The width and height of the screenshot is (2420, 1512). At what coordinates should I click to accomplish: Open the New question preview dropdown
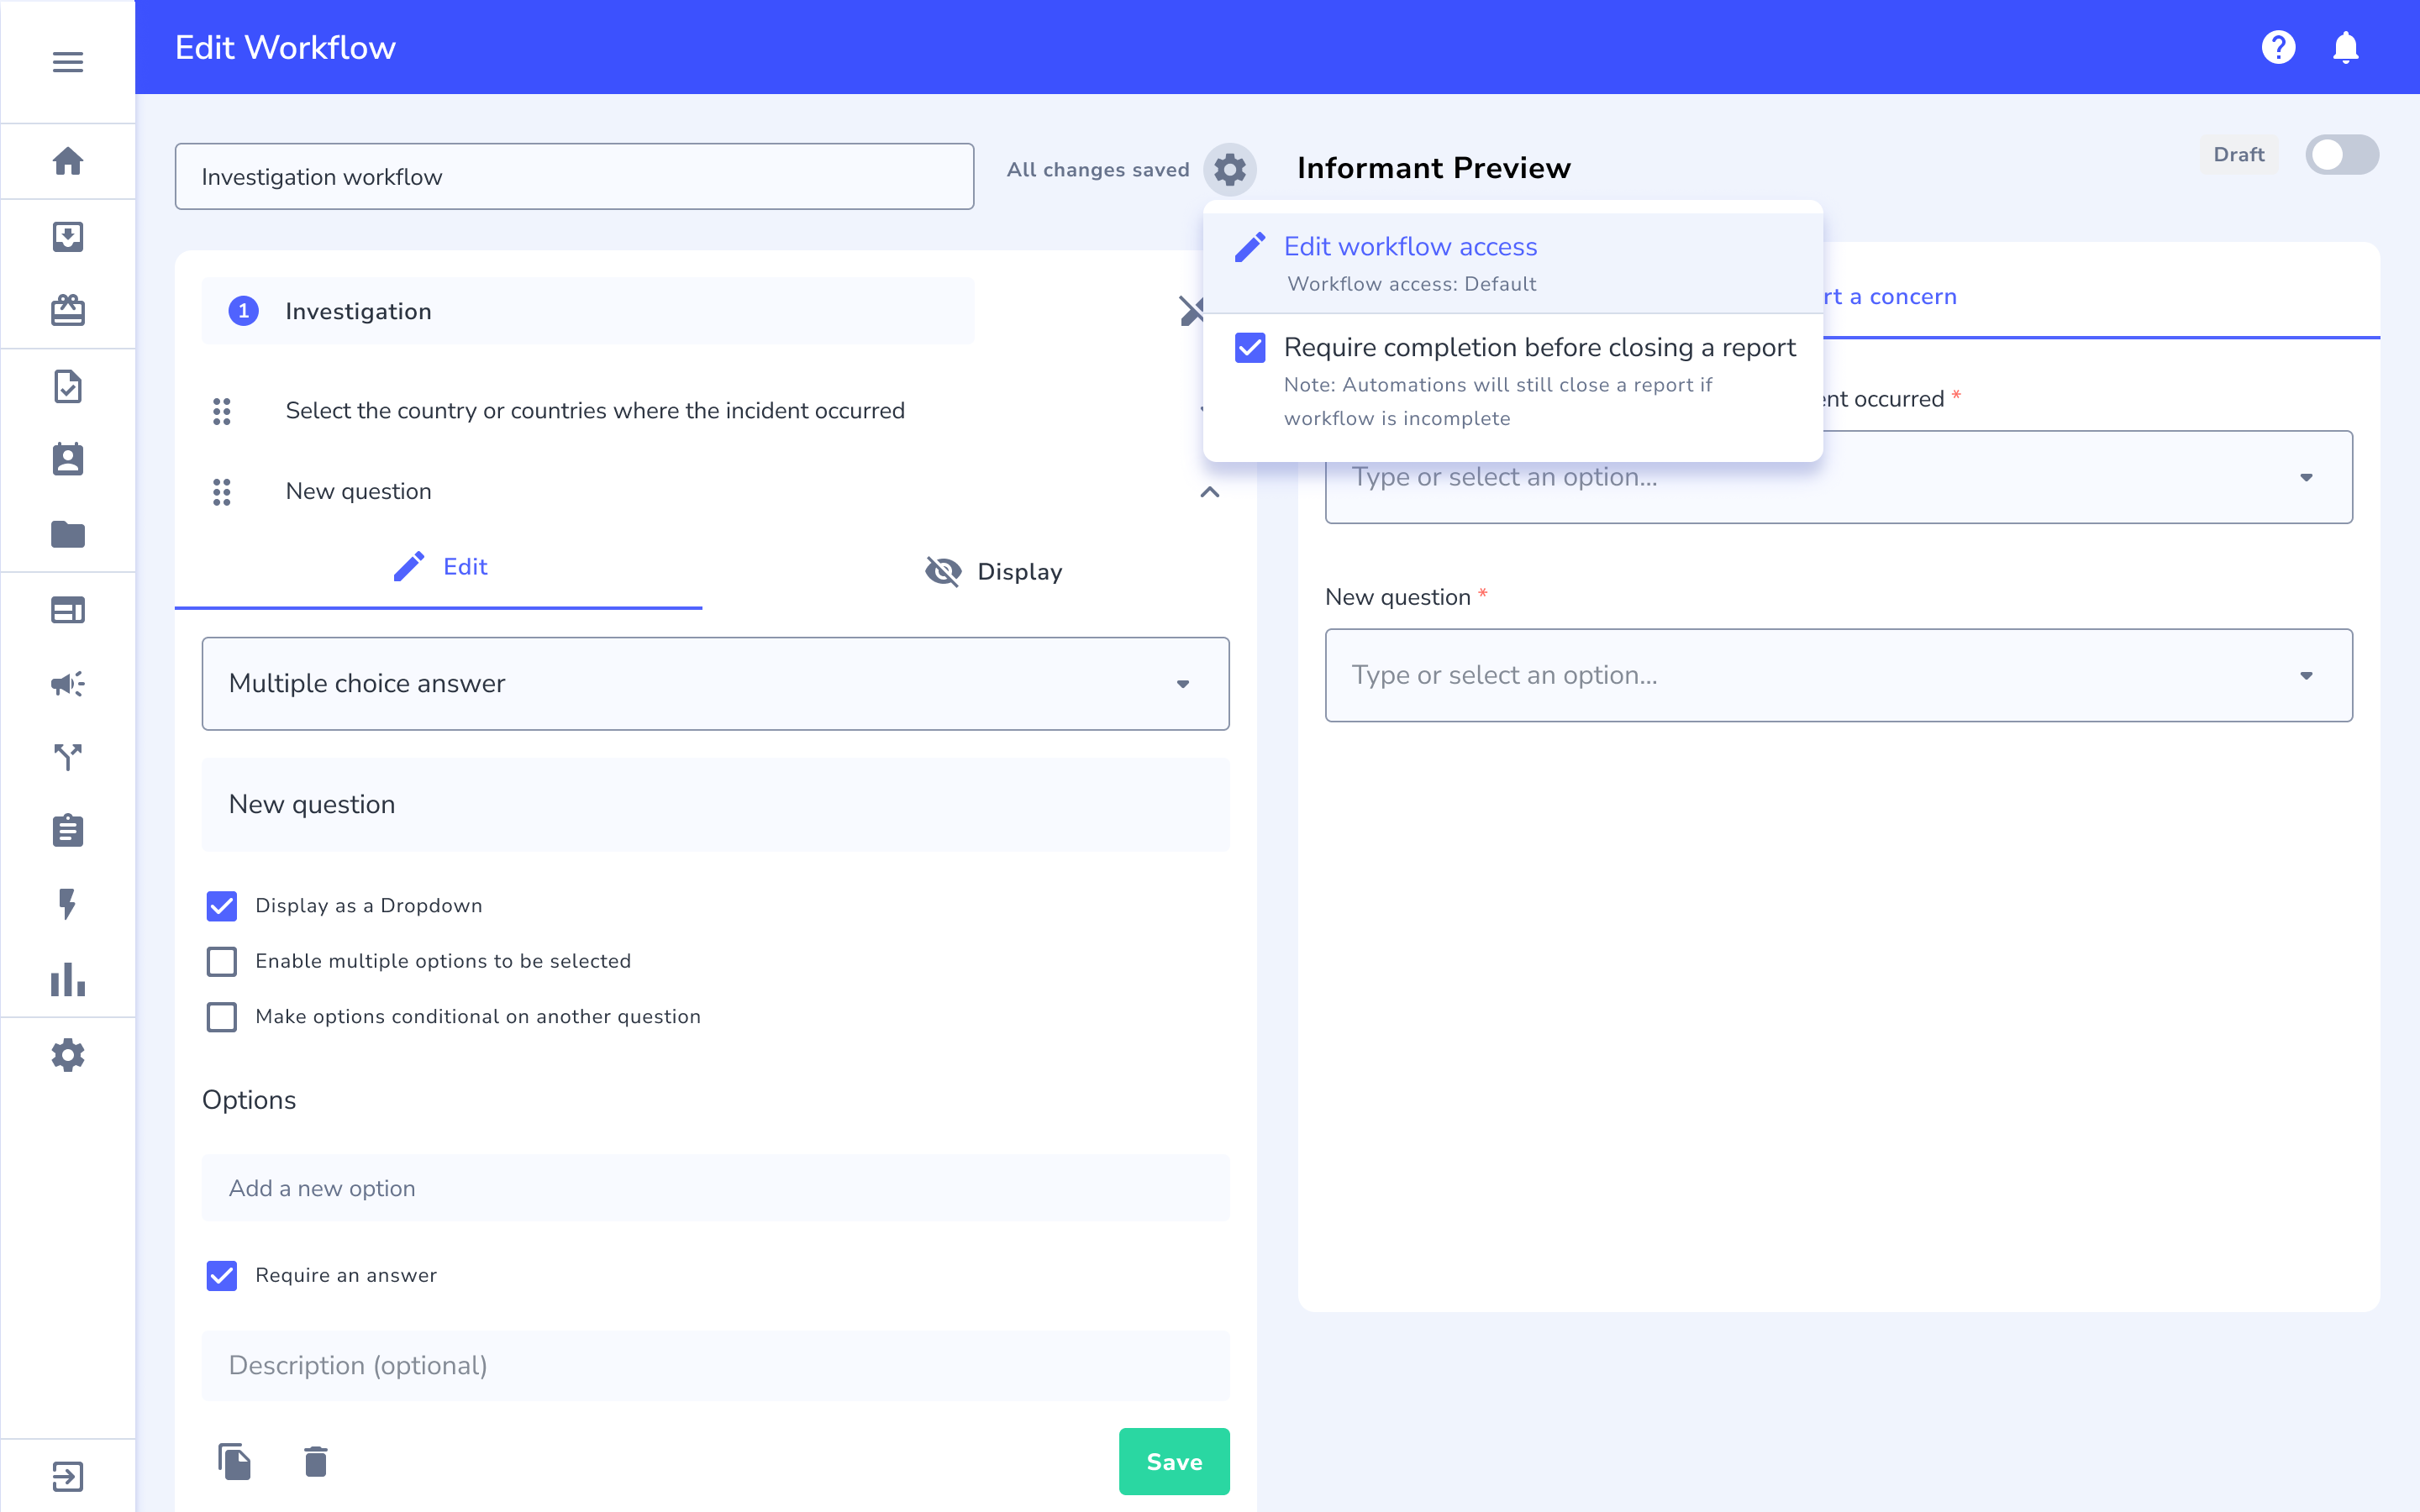(x=1838, y=675)
